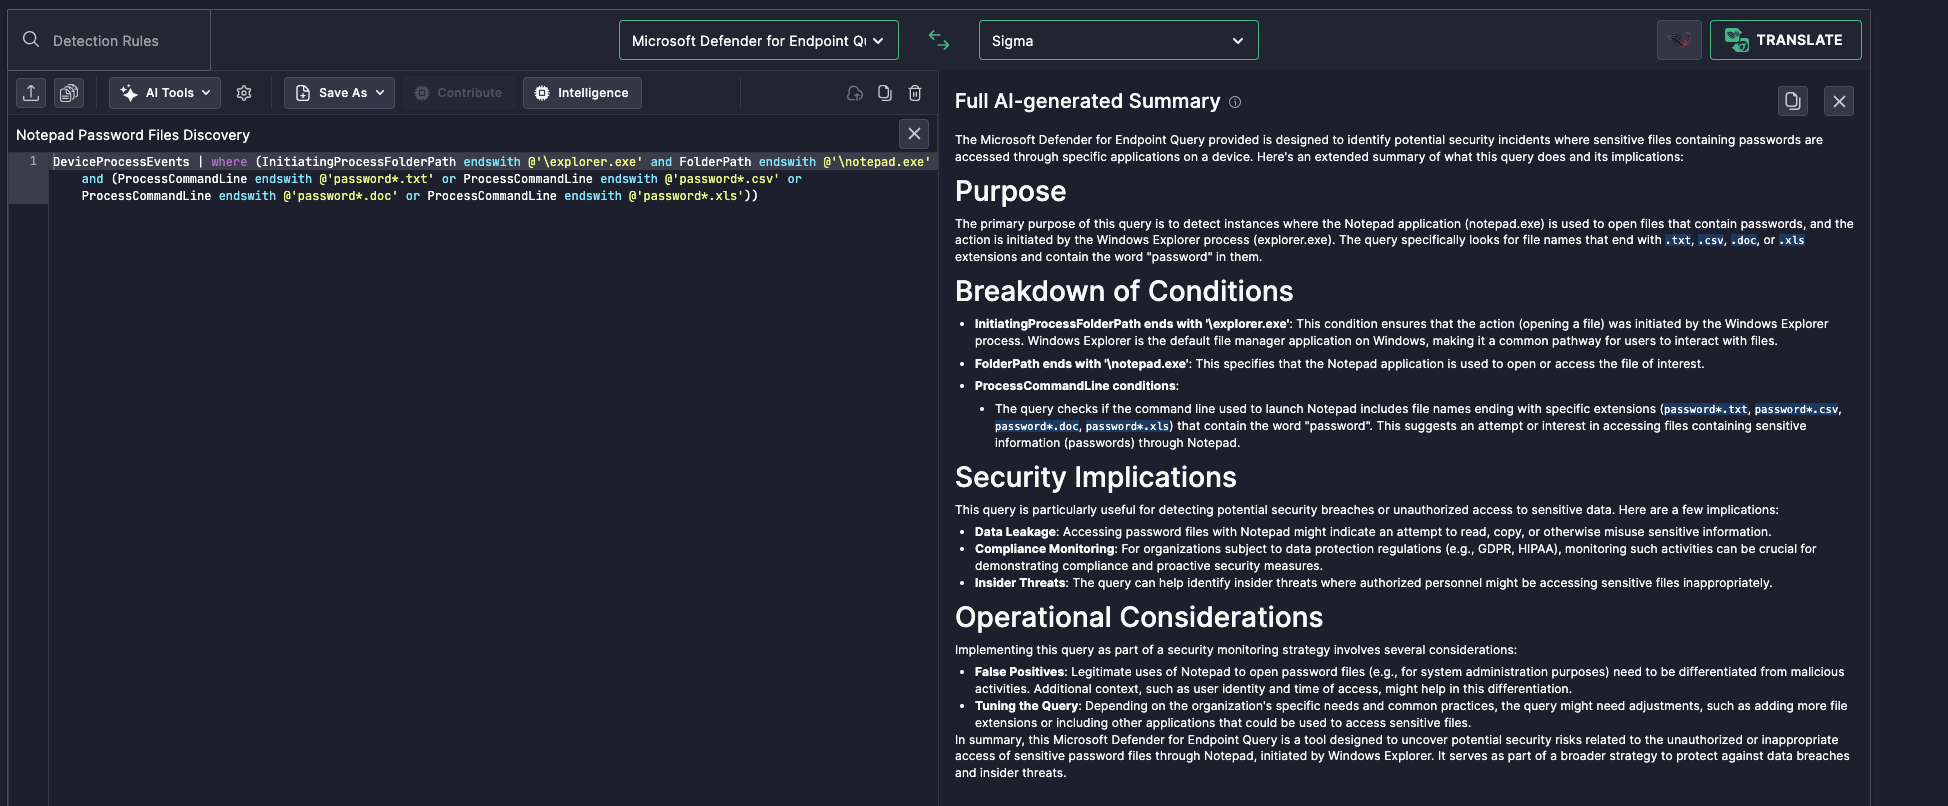Click the Operational Considerations heading

[1139, 617]
